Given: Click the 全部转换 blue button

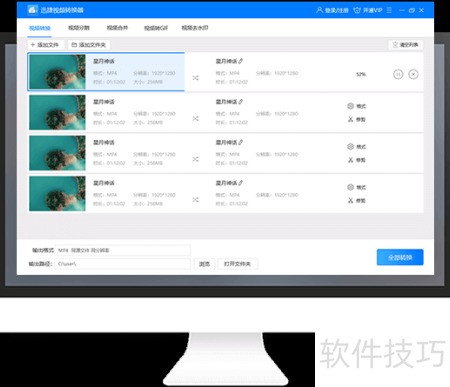Looking at the screenshot, I should click(x=400, y=257).
